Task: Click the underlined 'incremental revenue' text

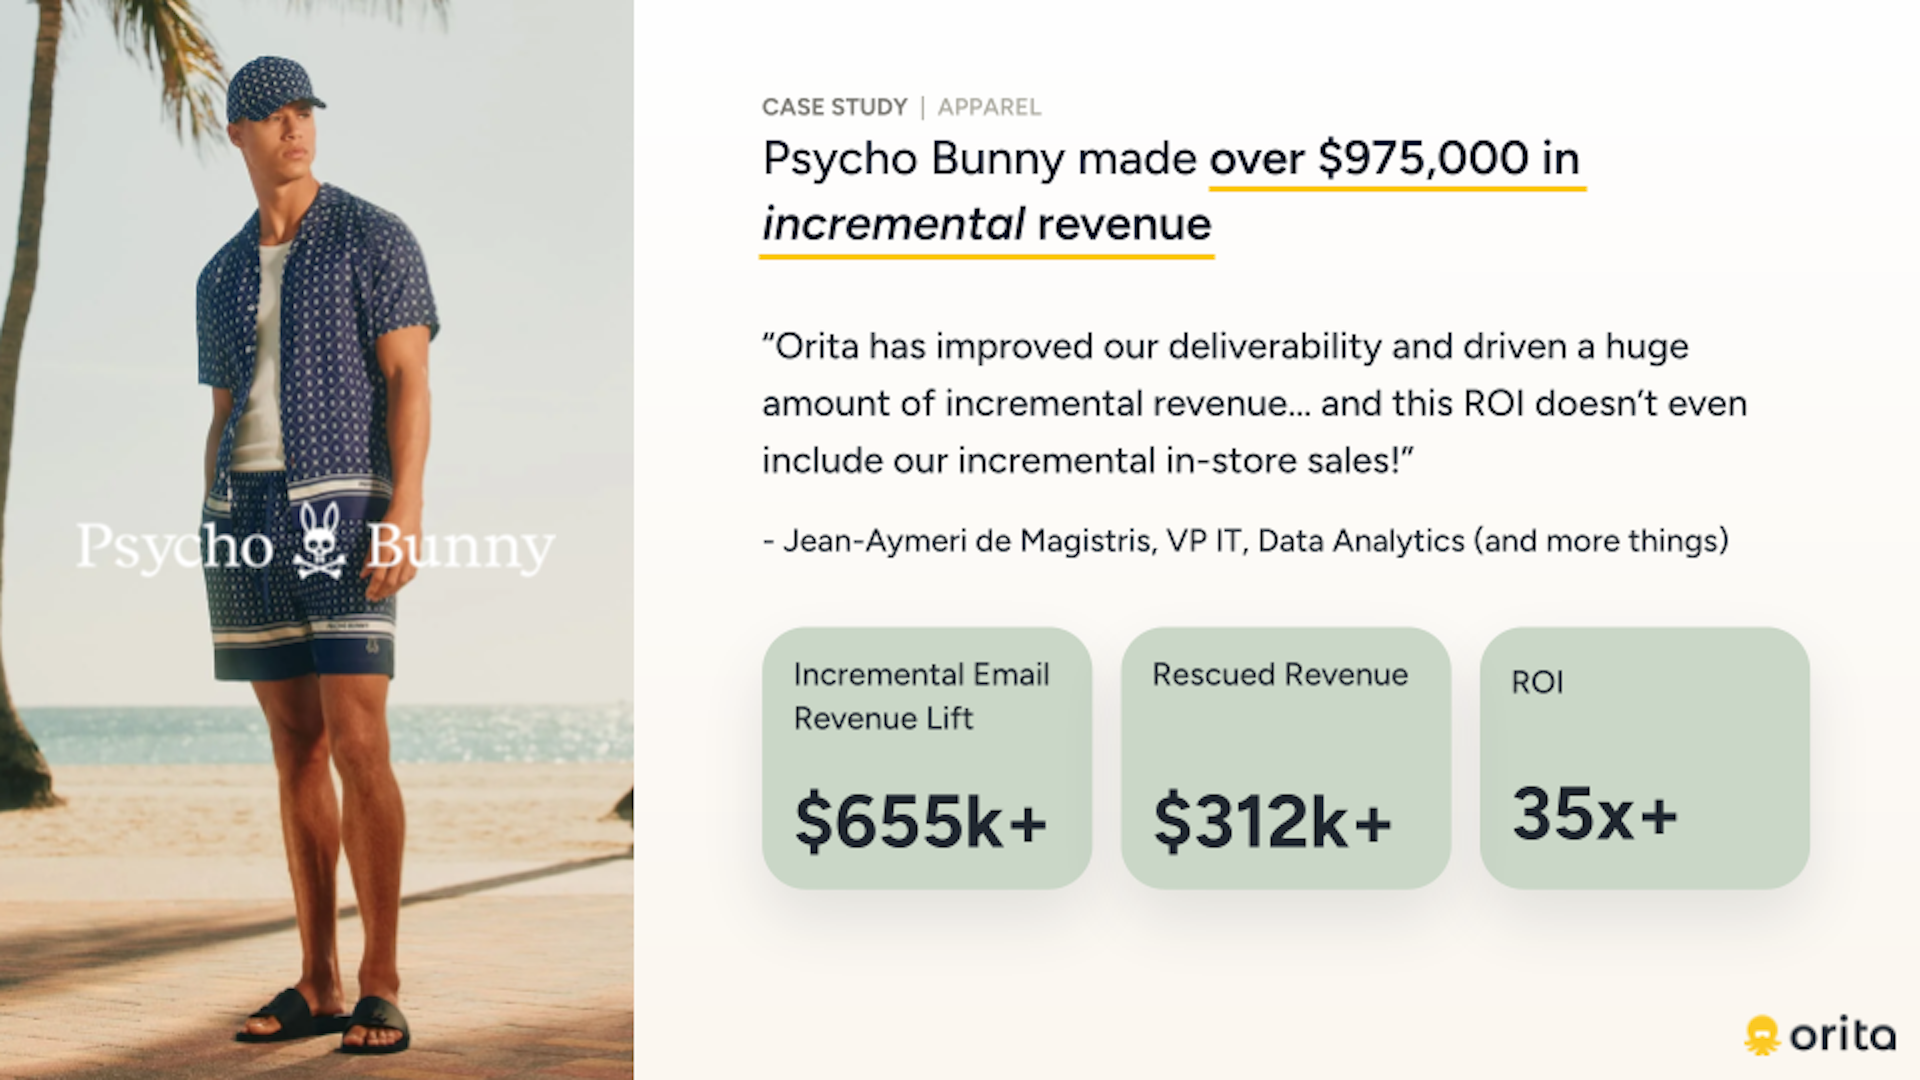Action: [986, 225]
